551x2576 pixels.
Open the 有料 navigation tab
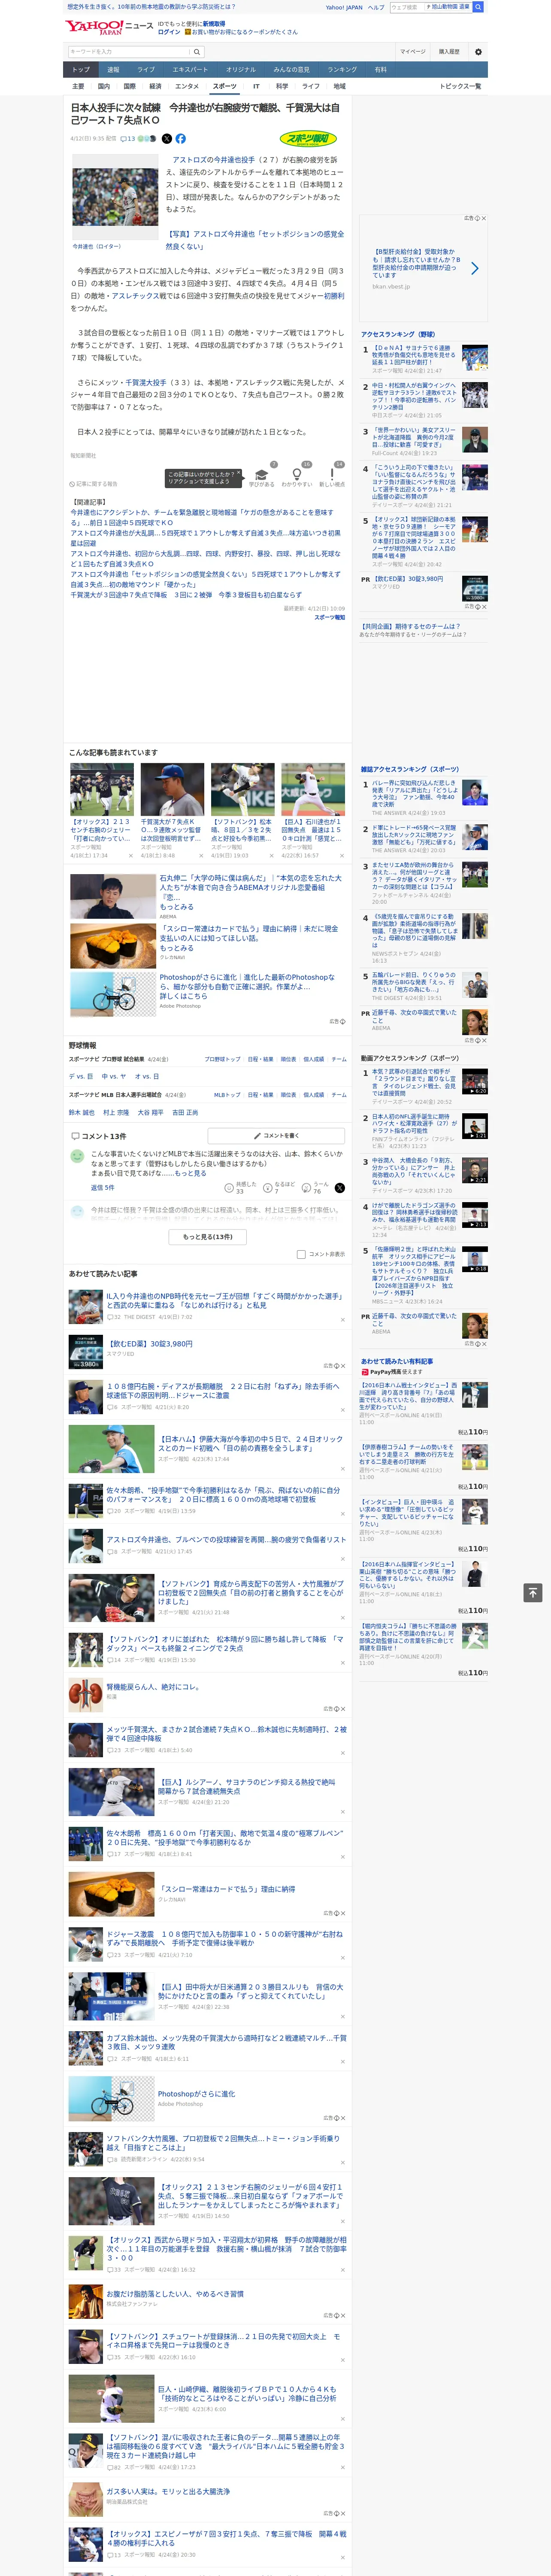click(x=380, y=70)
